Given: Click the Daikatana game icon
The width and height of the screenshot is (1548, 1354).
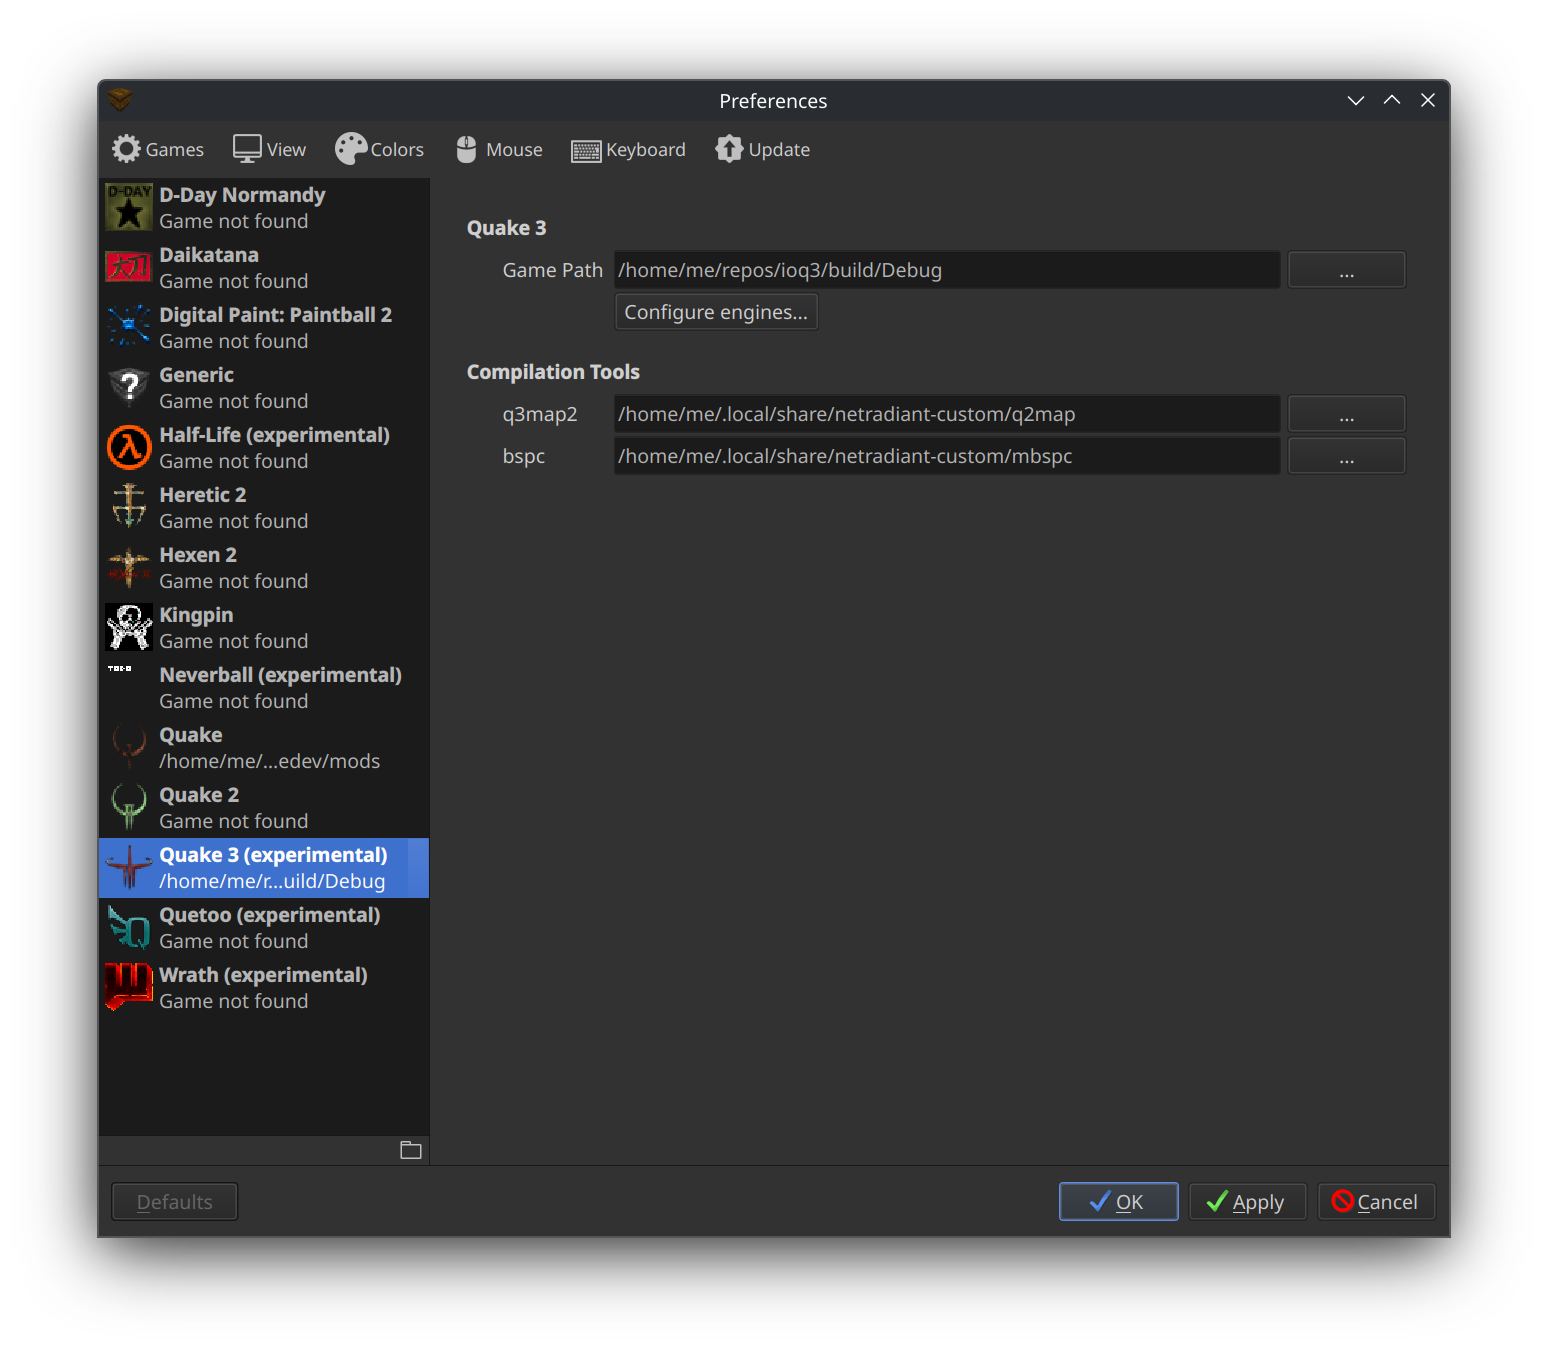Looking at the screenshot, I should [129, 268].
